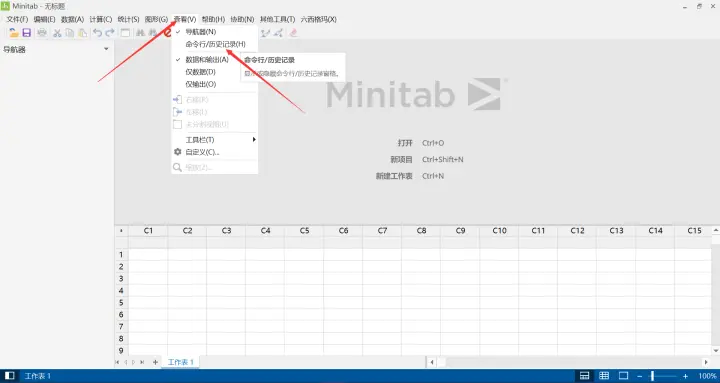720x383 pixels.
Task: Click the second-to-last blue graph toolbar icon
Action: [x=278, y=33]
